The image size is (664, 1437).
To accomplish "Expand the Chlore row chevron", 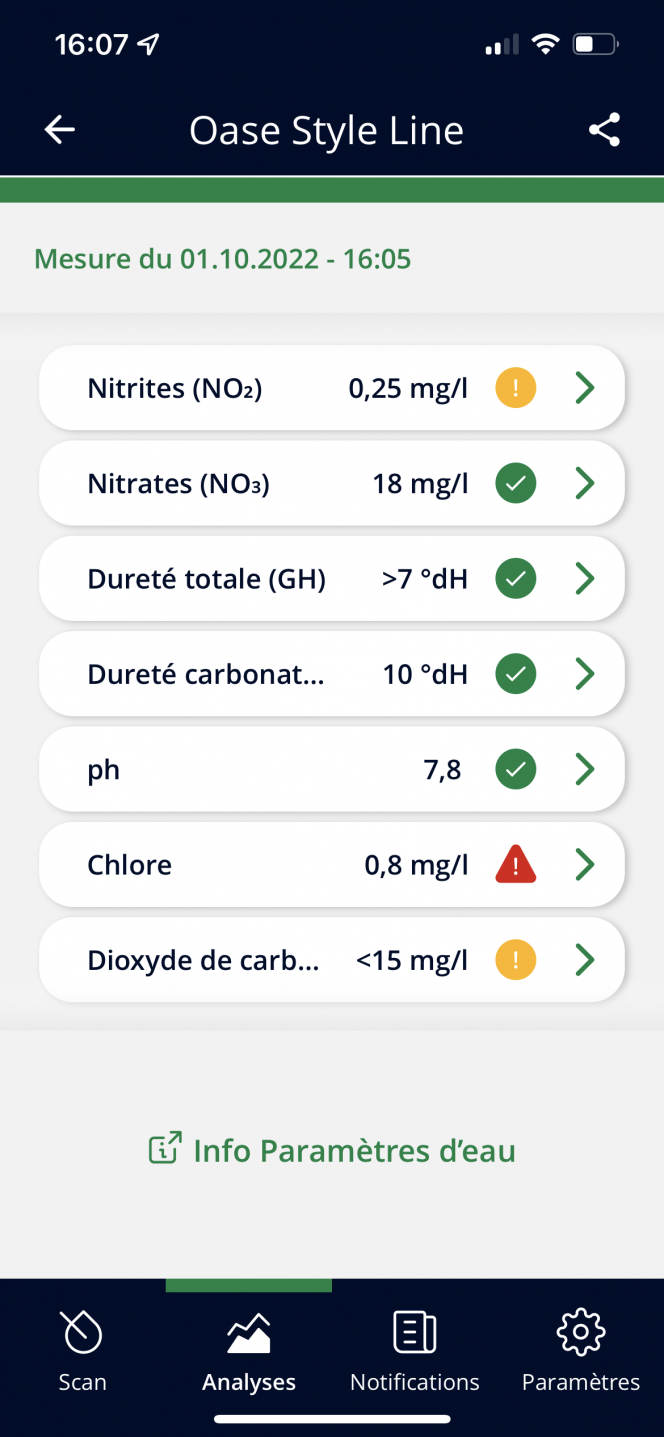I will click(x=585, y=865).
